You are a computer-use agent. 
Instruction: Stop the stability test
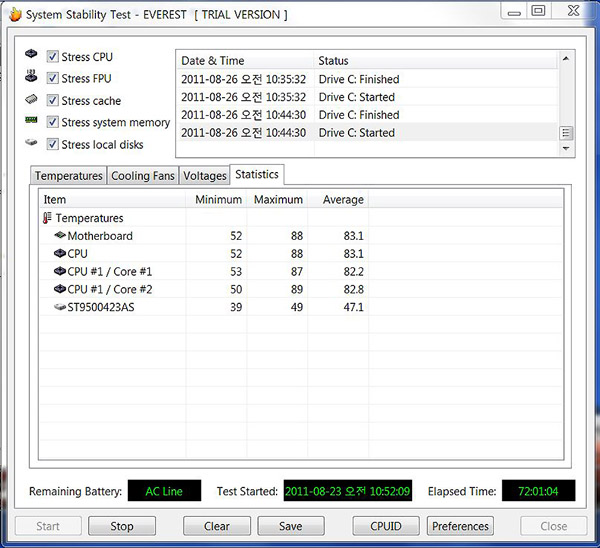(x=122, y=526)
